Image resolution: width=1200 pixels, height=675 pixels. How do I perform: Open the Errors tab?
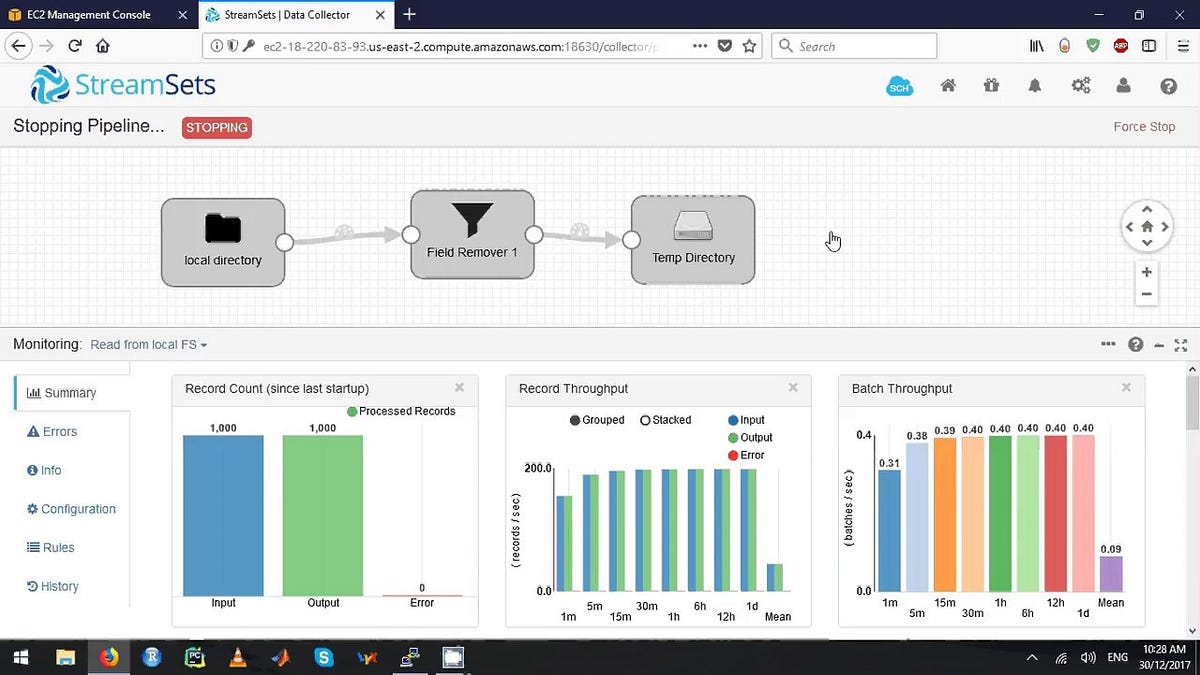click(52, 432)
